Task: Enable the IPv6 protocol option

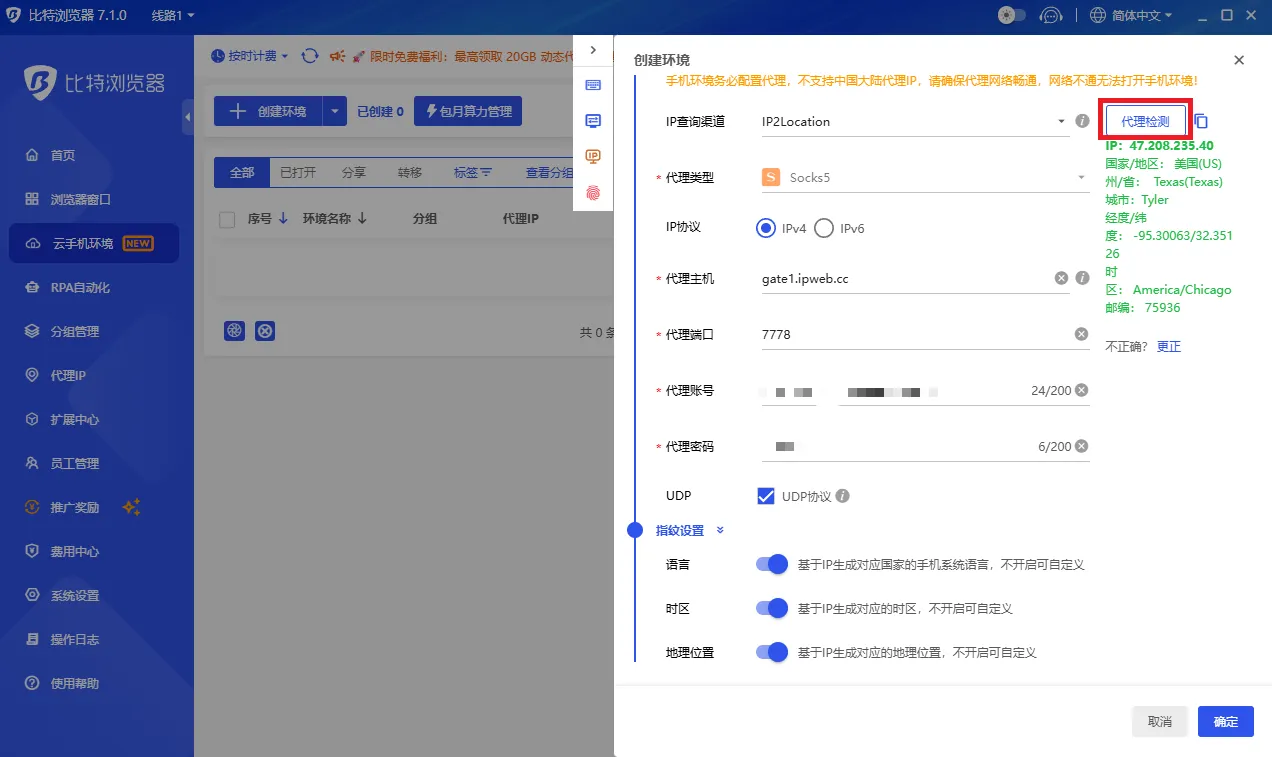Action: tap(824, 227)
